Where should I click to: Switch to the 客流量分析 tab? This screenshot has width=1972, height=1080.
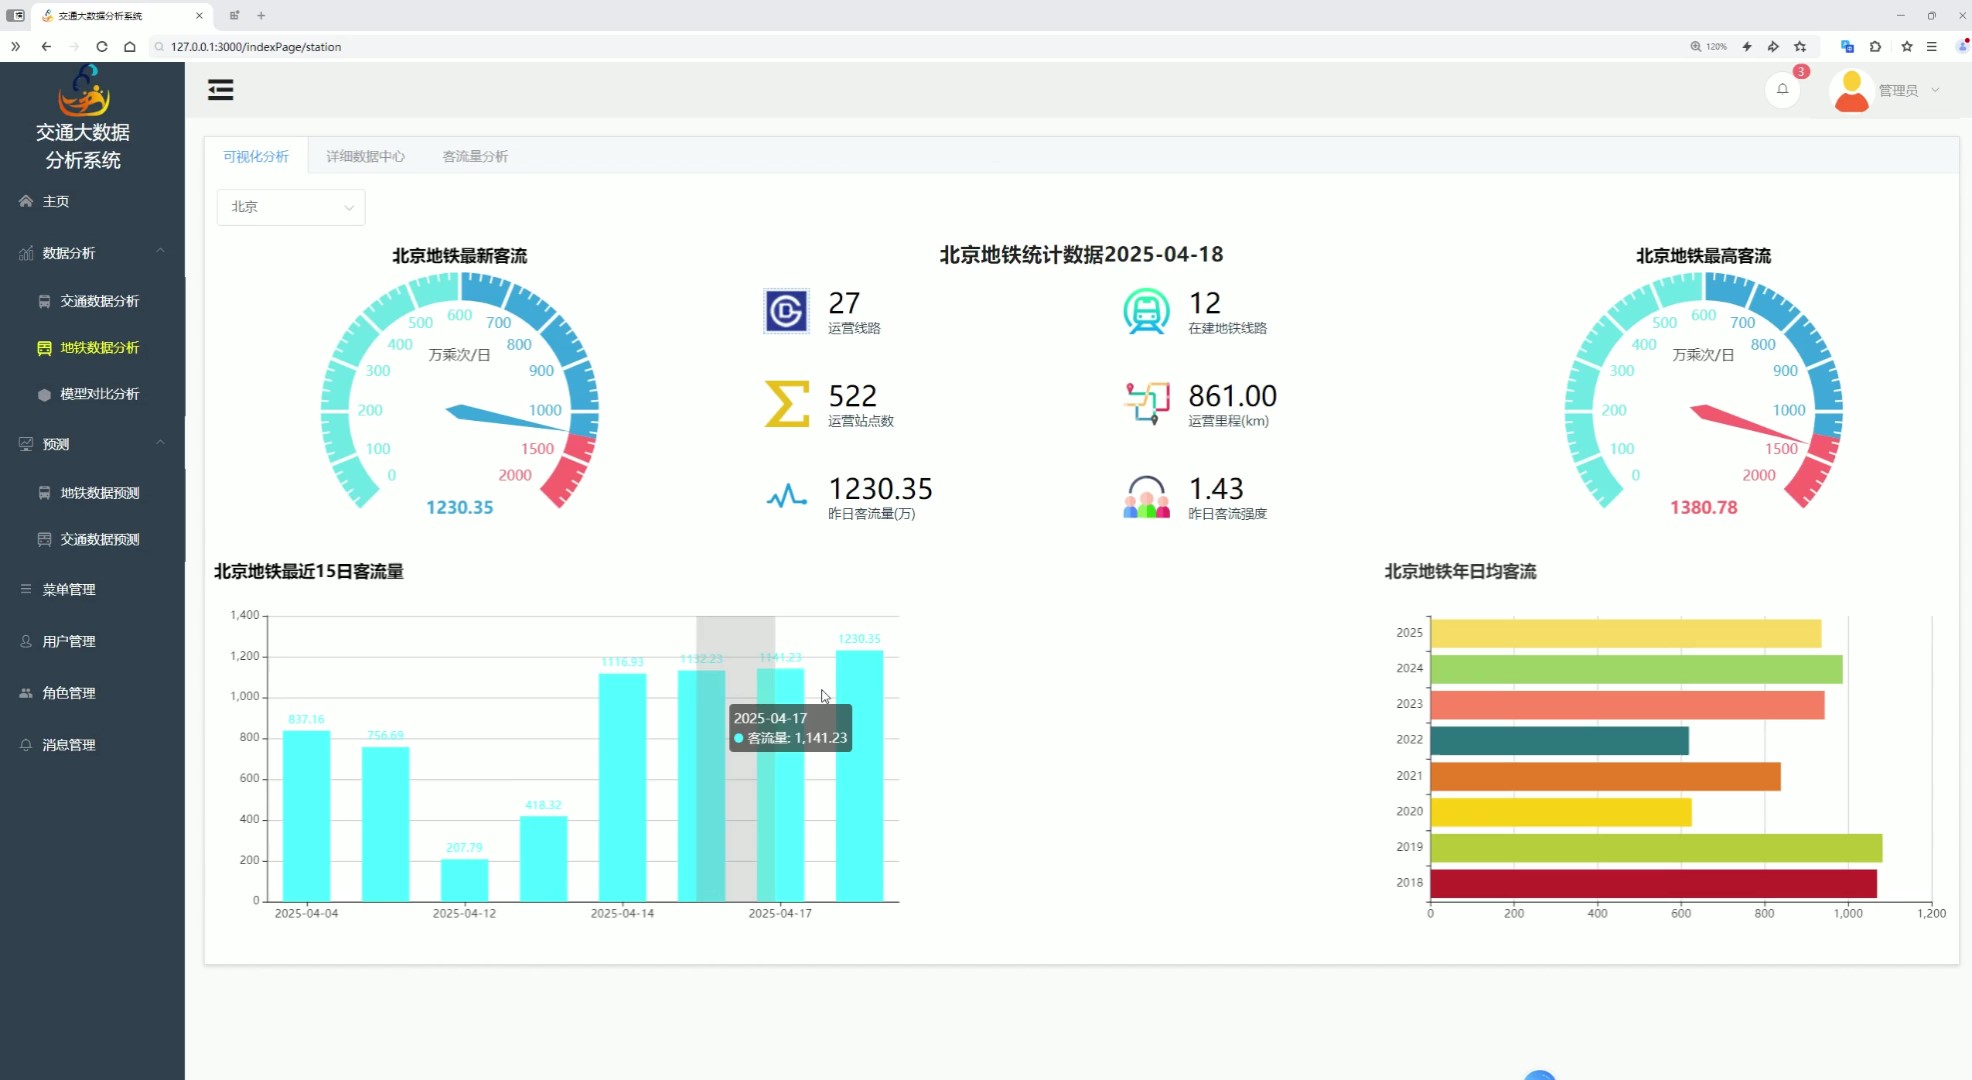pos(475,156)
